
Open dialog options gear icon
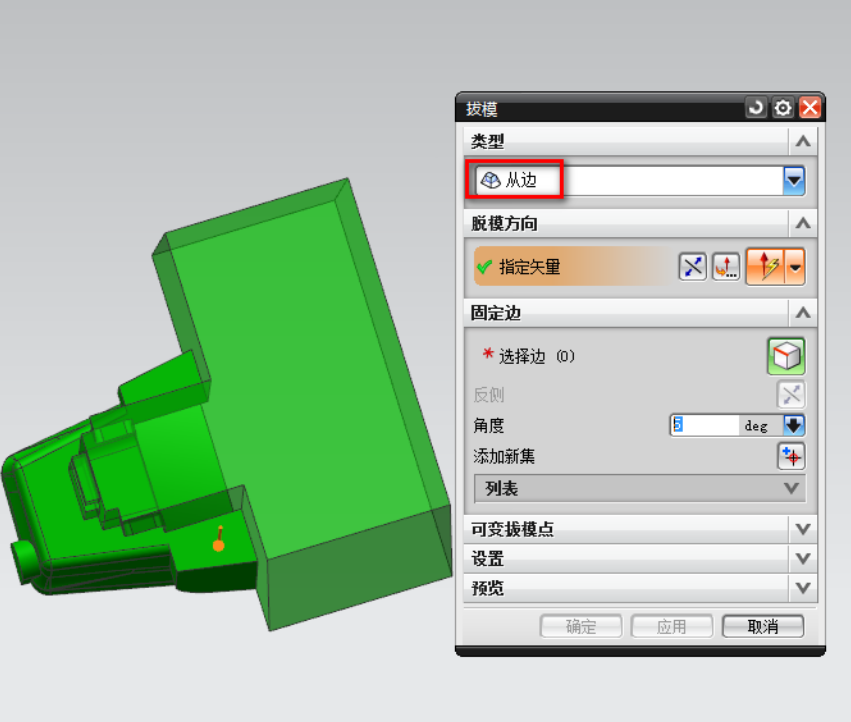point(783,107)
